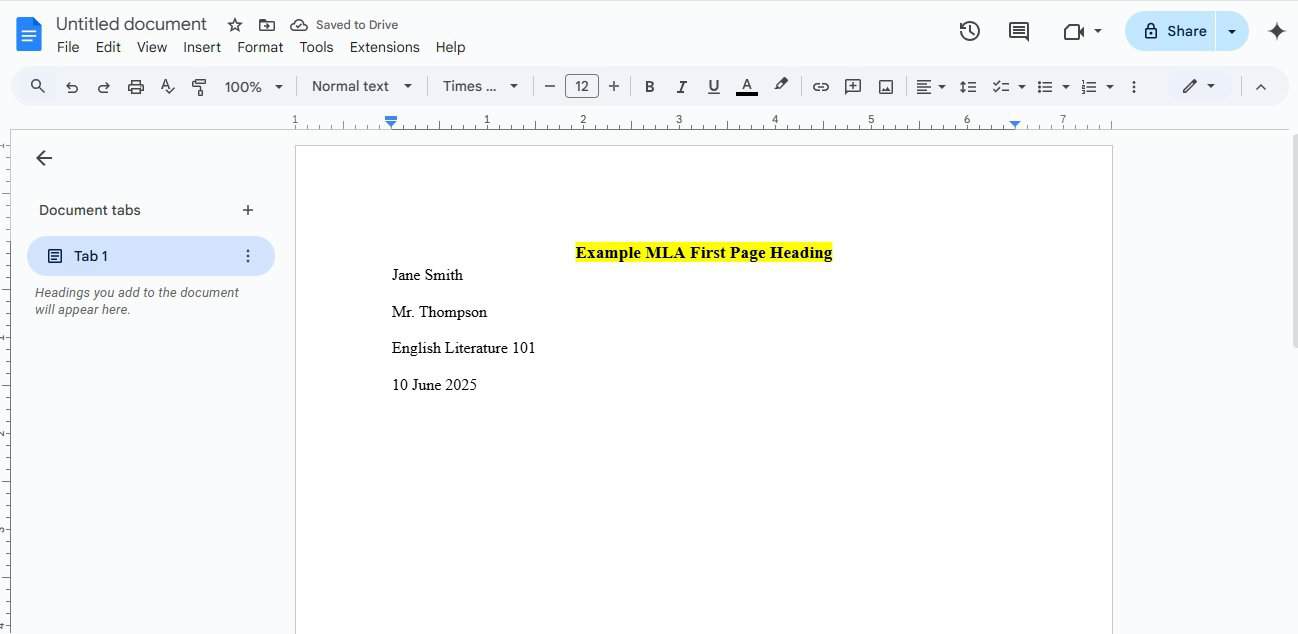Click the font size field
Screen dimensions: 1298x634
(582, 86)
